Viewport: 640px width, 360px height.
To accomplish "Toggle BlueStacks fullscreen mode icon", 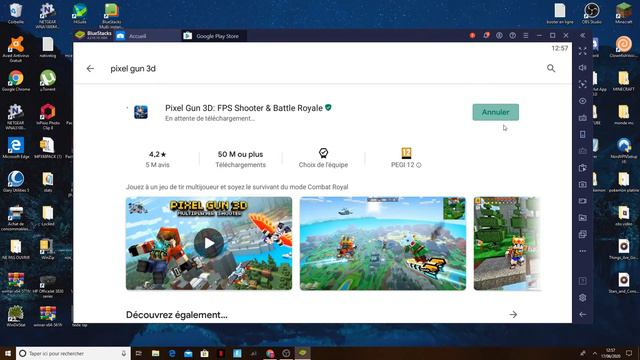I will [582, 51].
